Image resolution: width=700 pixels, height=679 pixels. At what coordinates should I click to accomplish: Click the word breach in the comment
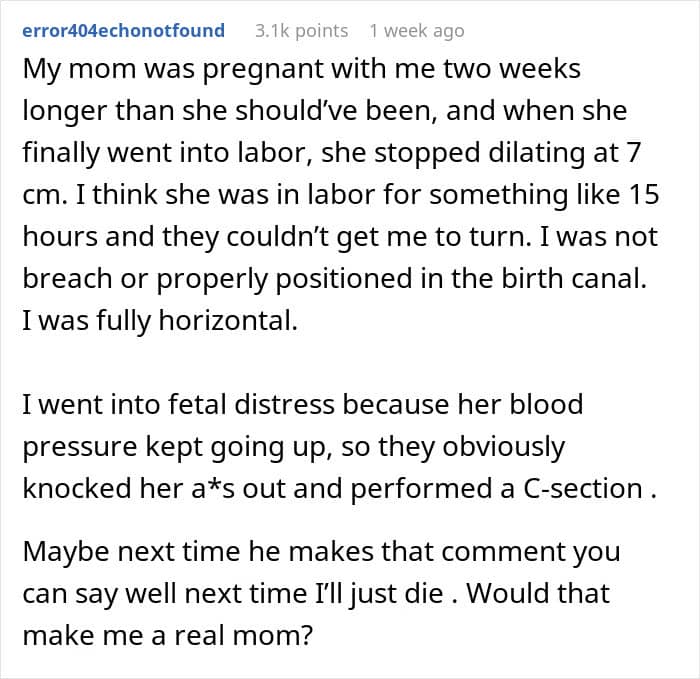point(67,279)
